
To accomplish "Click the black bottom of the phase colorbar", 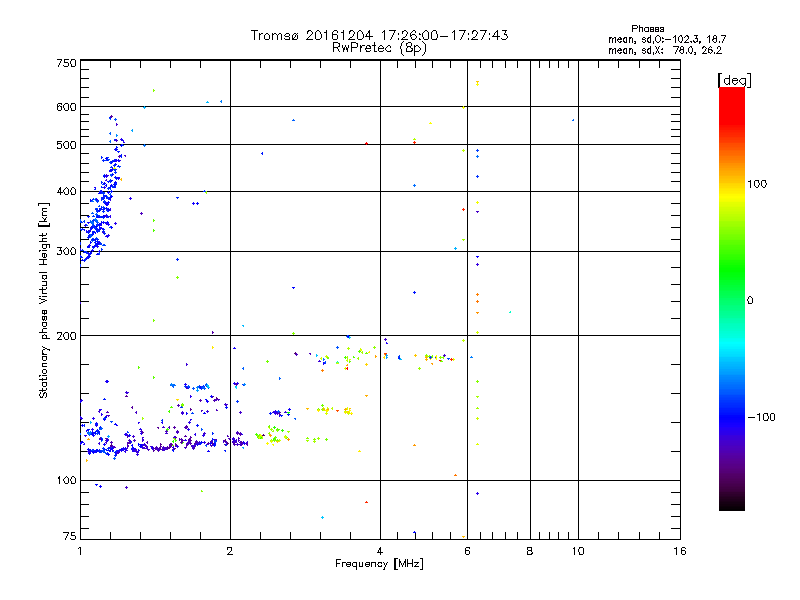I will pos(732,503).
